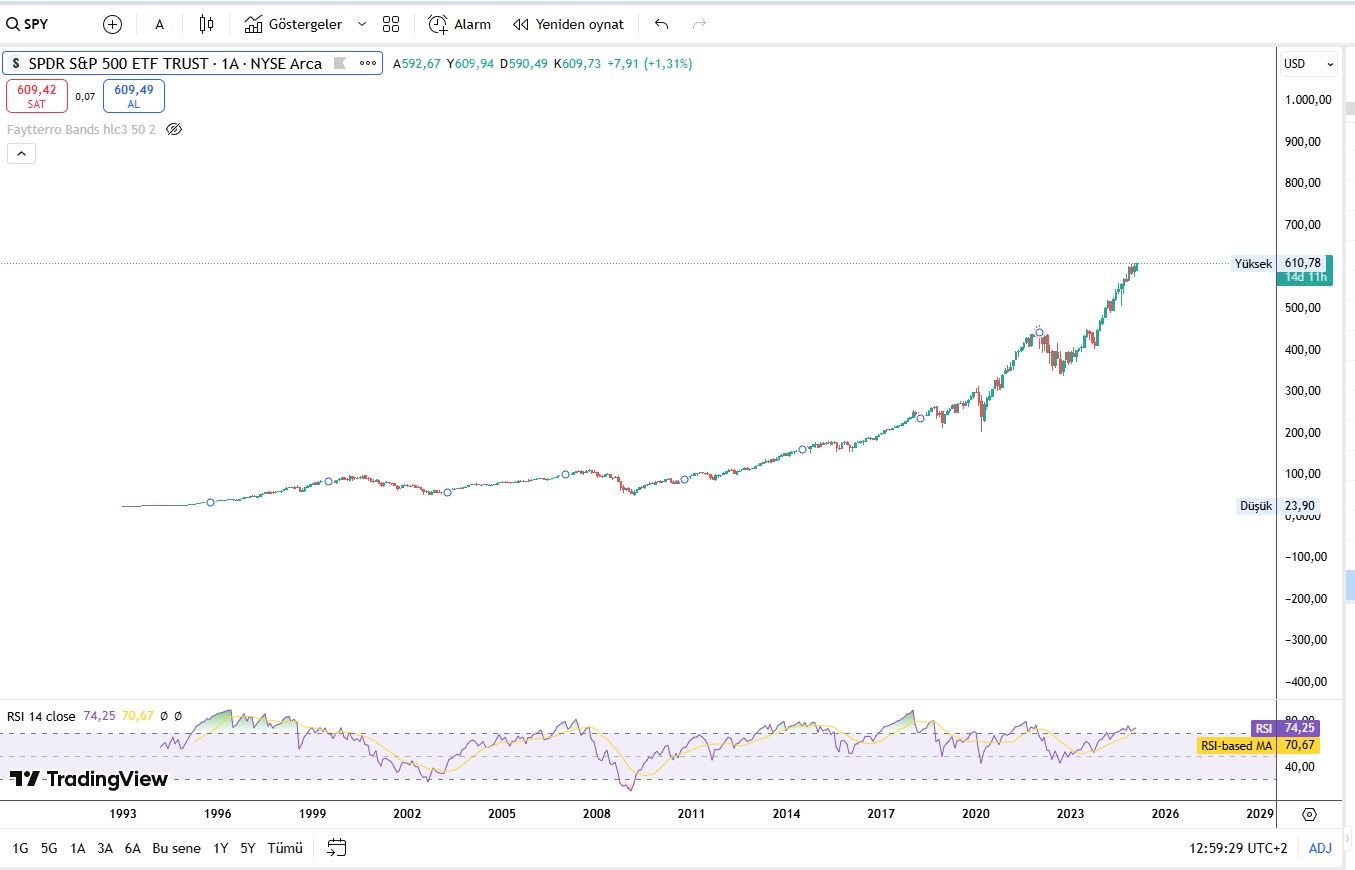Click the circle marker at the 2022 price peak
This screenshot has height=870, width=1355.
(x=1039, y=332)
